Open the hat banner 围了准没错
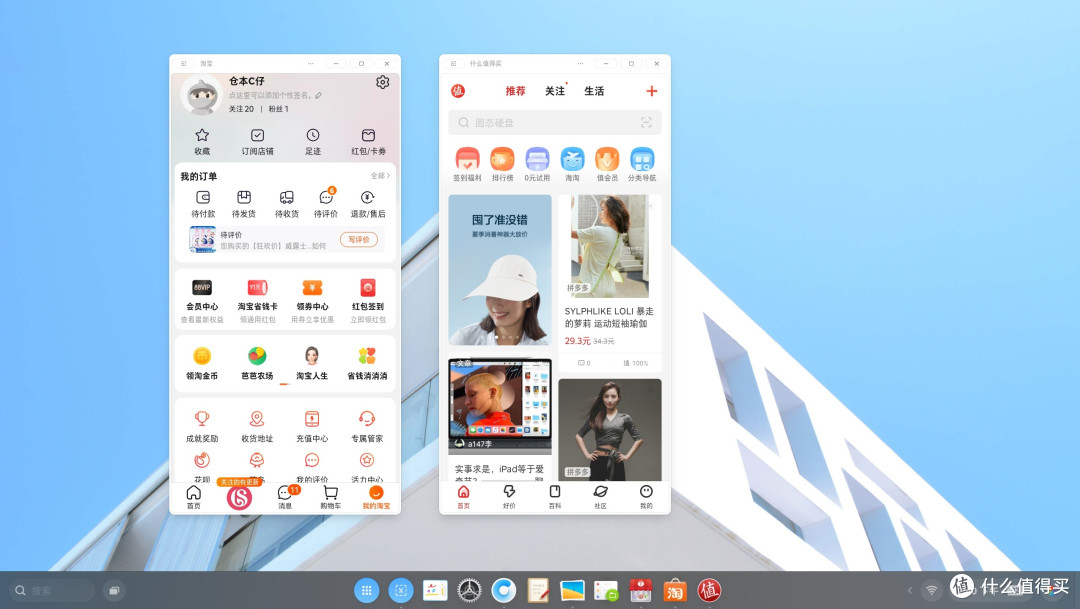Viewport: 1080px width, 609px height. (x=500, y=270)
